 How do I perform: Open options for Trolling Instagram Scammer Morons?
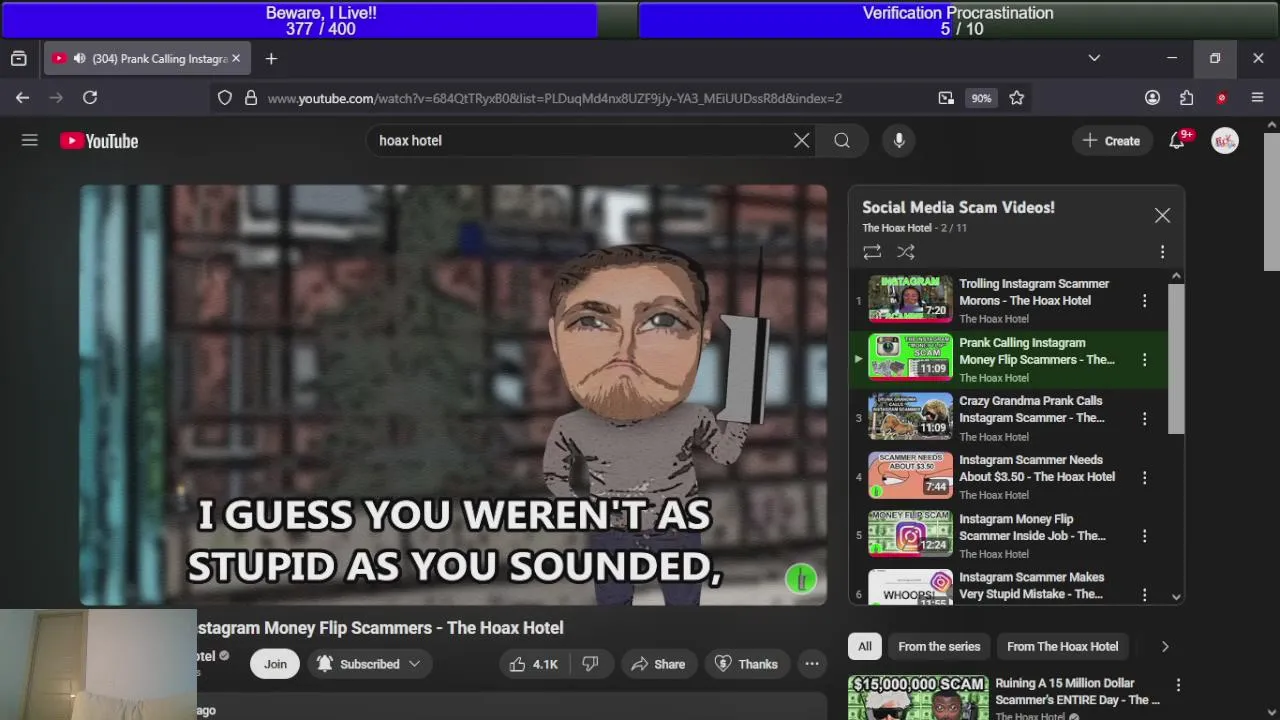(x=1145, y=301)
